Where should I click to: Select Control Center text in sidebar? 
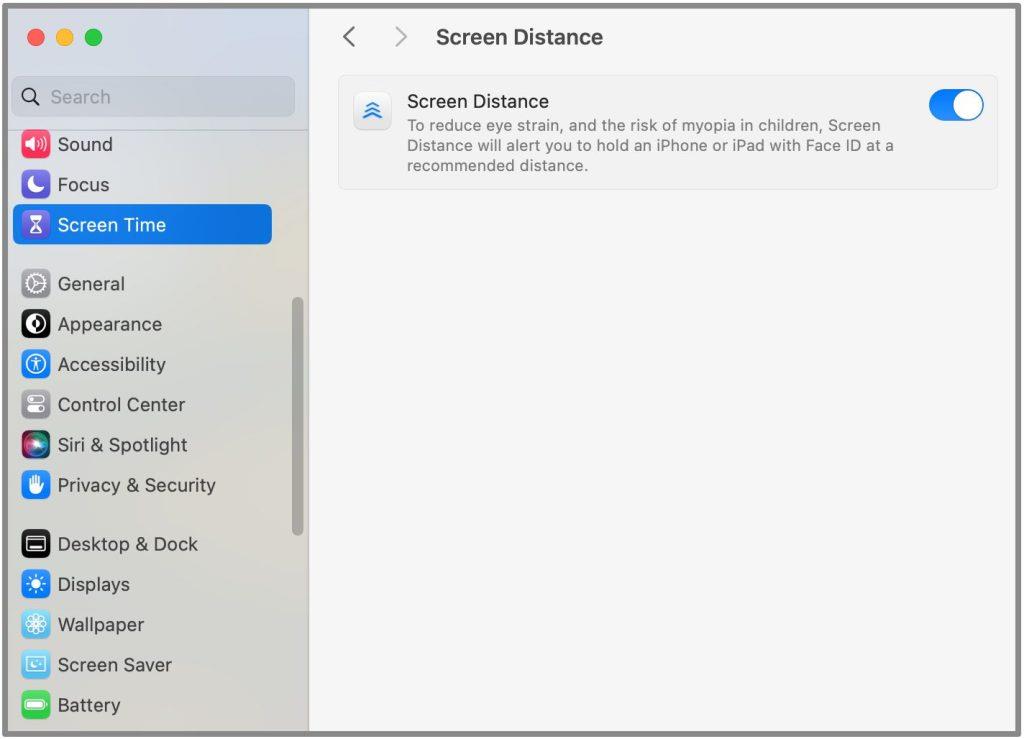121,405
